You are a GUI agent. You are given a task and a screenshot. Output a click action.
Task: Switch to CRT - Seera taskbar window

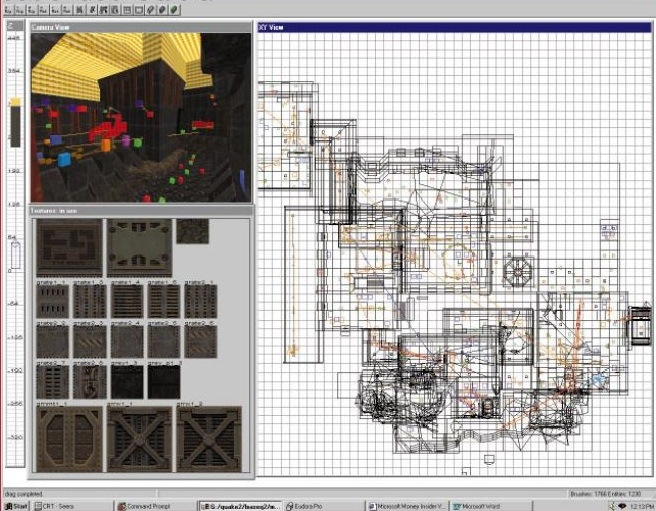coord(72,506)
